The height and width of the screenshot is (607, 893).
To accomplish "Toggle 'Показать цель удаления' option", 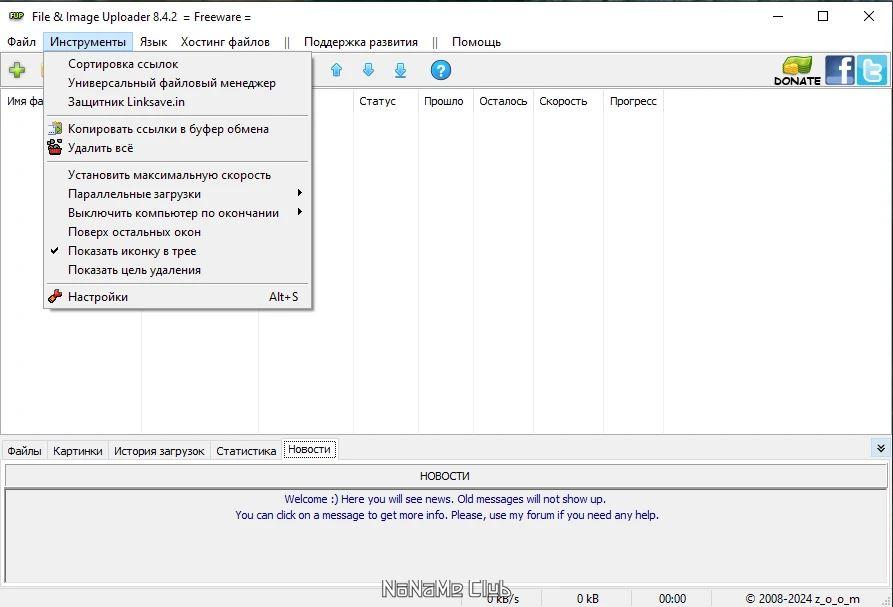I will pyautogui.click(x=178, y=270).
